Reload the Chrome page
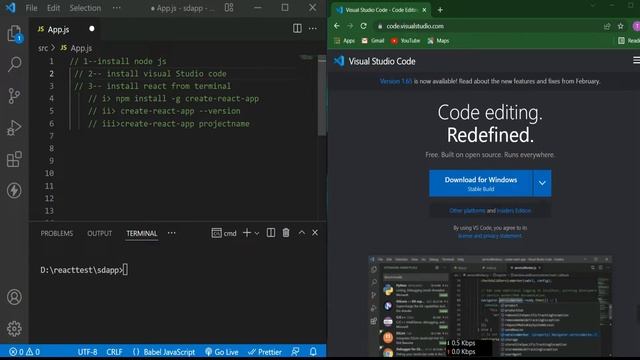640x360 pixels. (364, 26)
